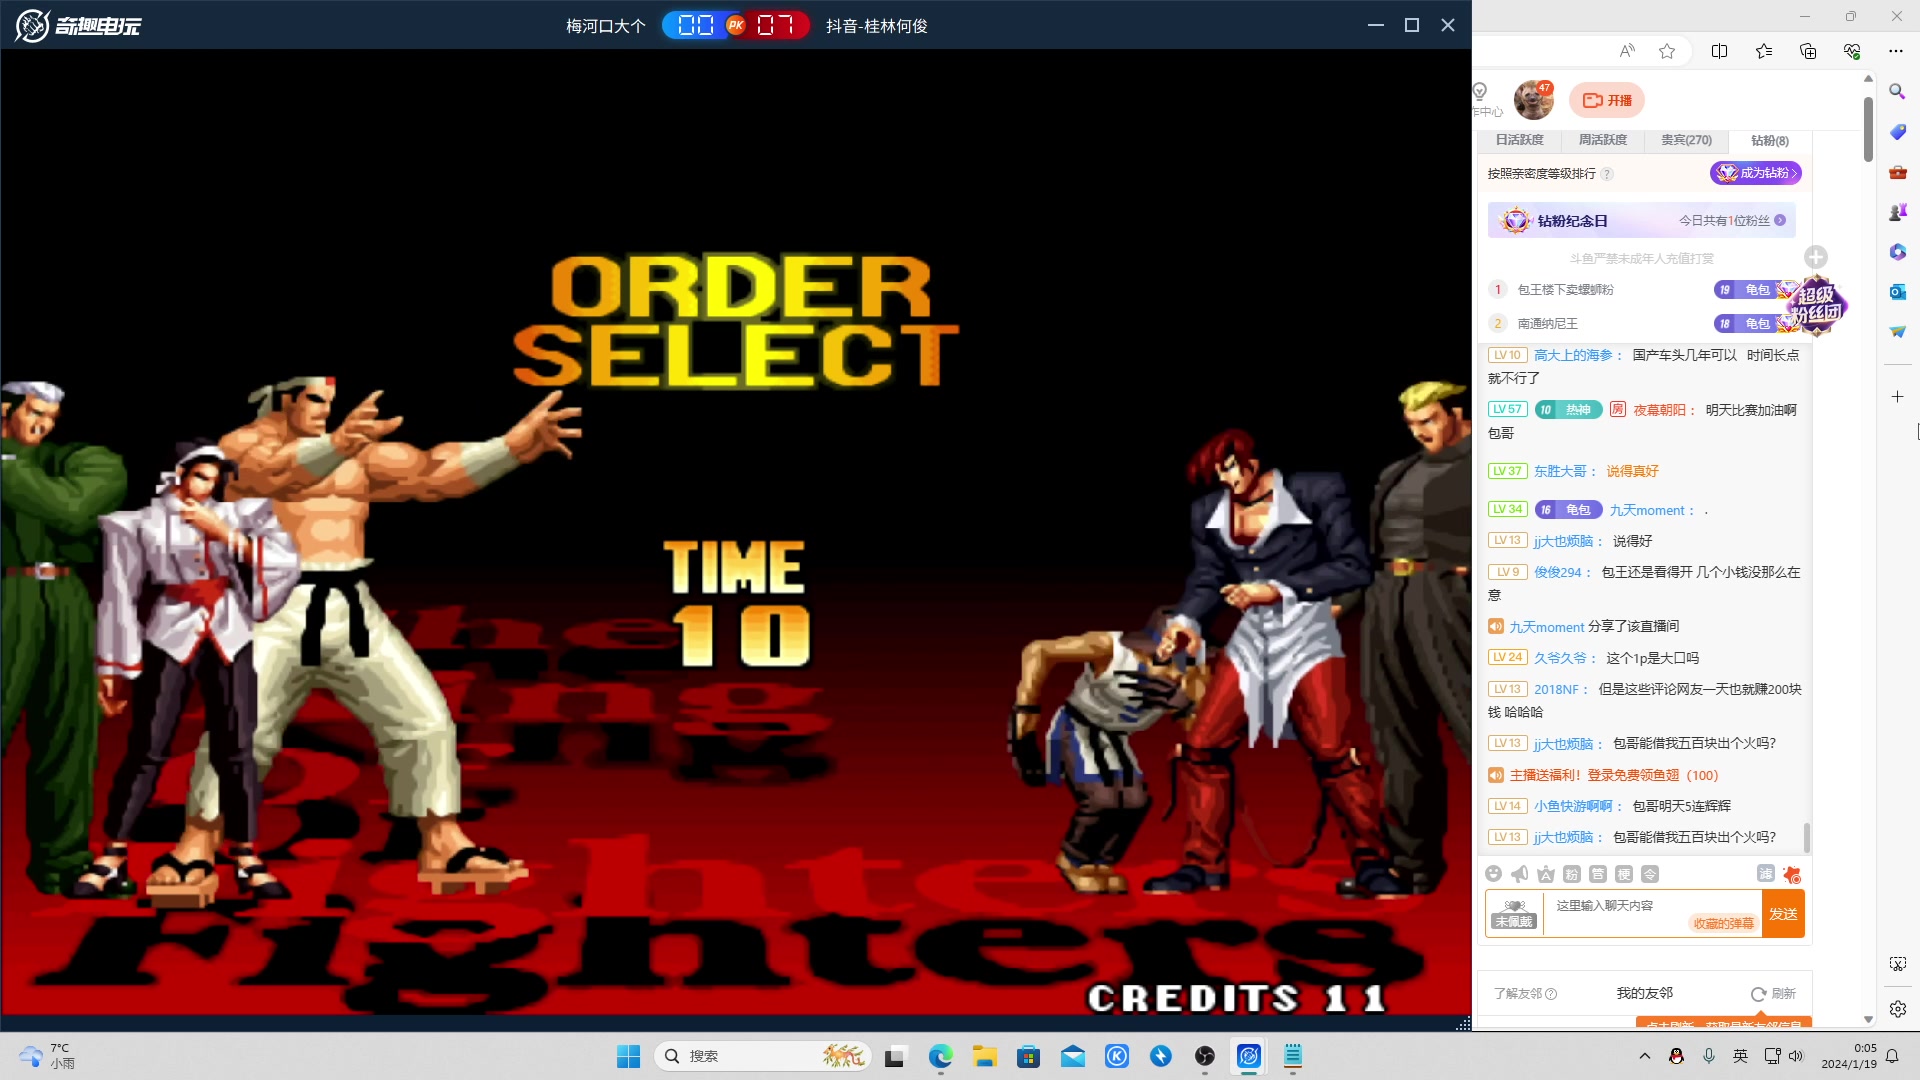
Task: Open the Edge sidebar Shopping tag icon
Action: pos(1897,132)
